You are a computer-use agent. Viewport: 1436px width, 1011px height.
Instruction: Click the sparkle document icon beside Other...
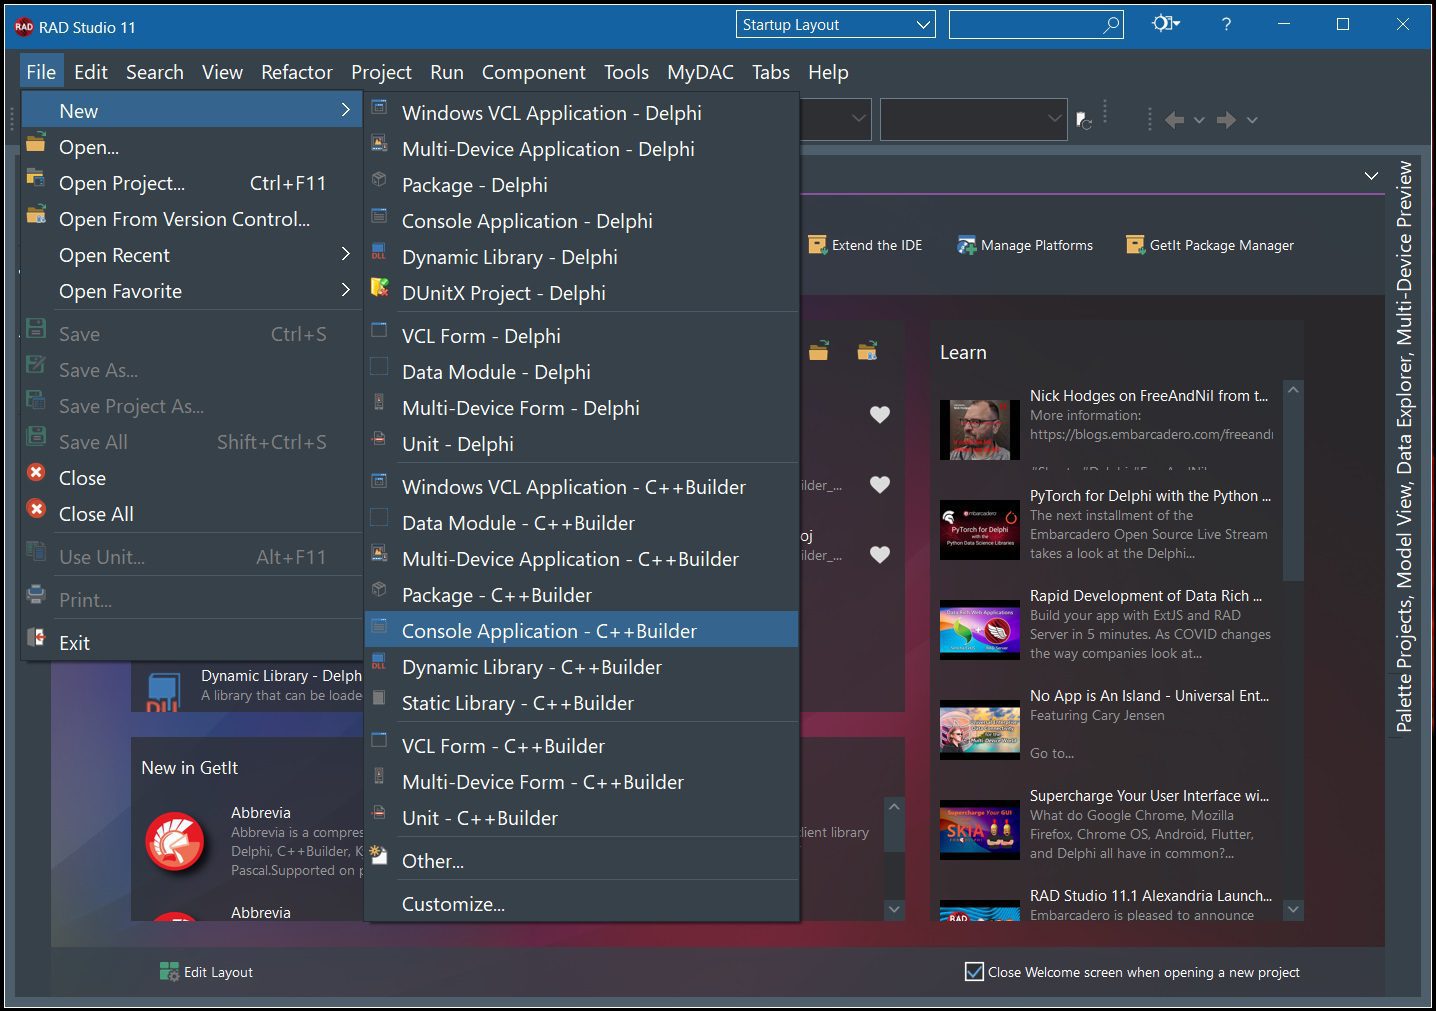coord(378,854)
